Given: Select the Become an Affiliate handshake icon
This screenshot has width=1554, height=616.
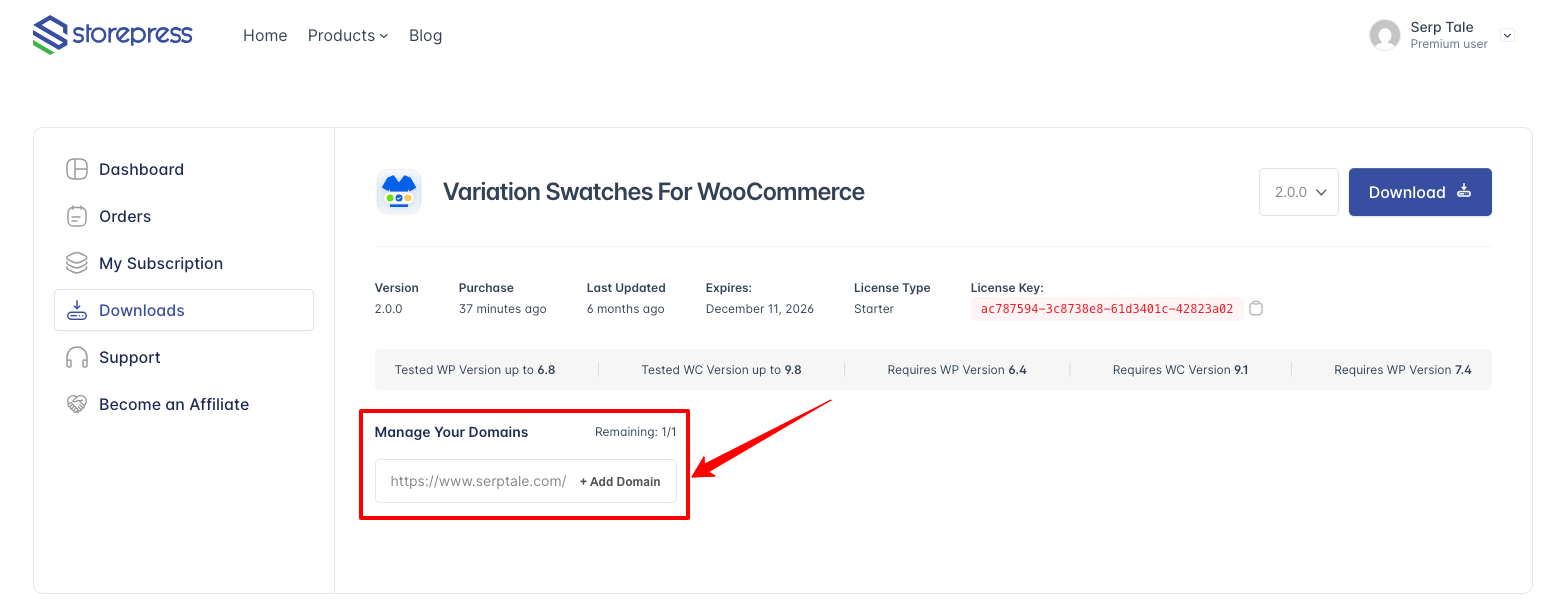Looking at the screenshot, I should click(x=76, y=404).
